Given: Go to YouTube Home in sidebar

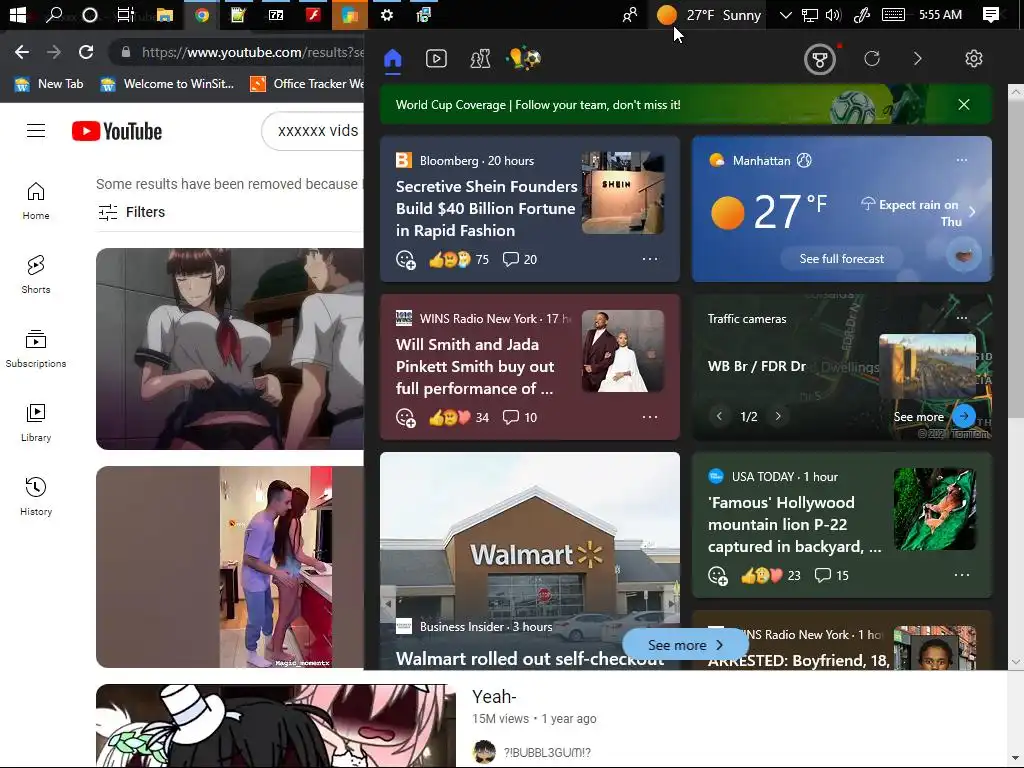Looking at the screenshot, I should (36, 200).
